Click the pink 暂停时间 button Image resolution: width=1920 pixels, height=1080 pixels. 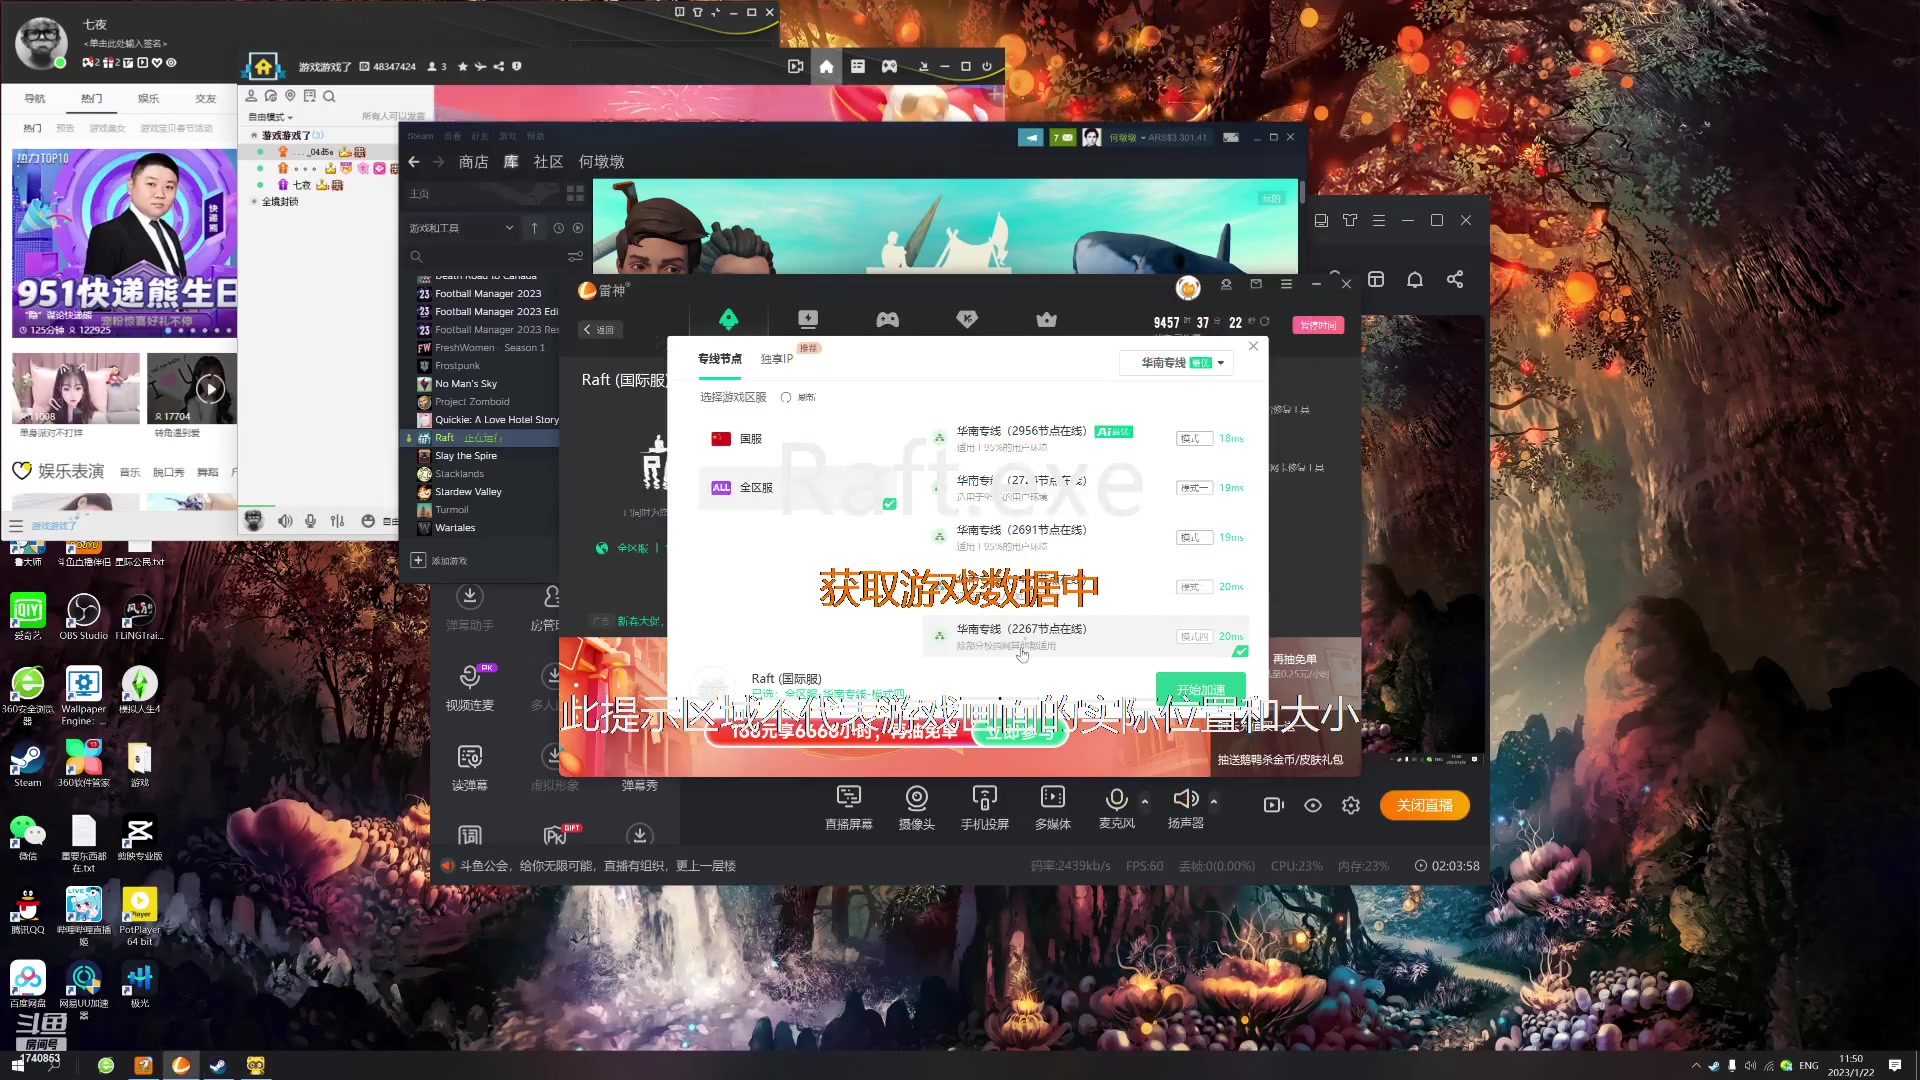[1318, 325]
